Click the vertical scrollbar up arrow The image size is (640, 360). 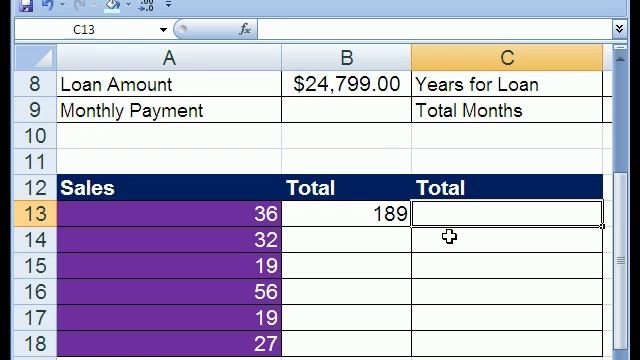pos(620,59)
